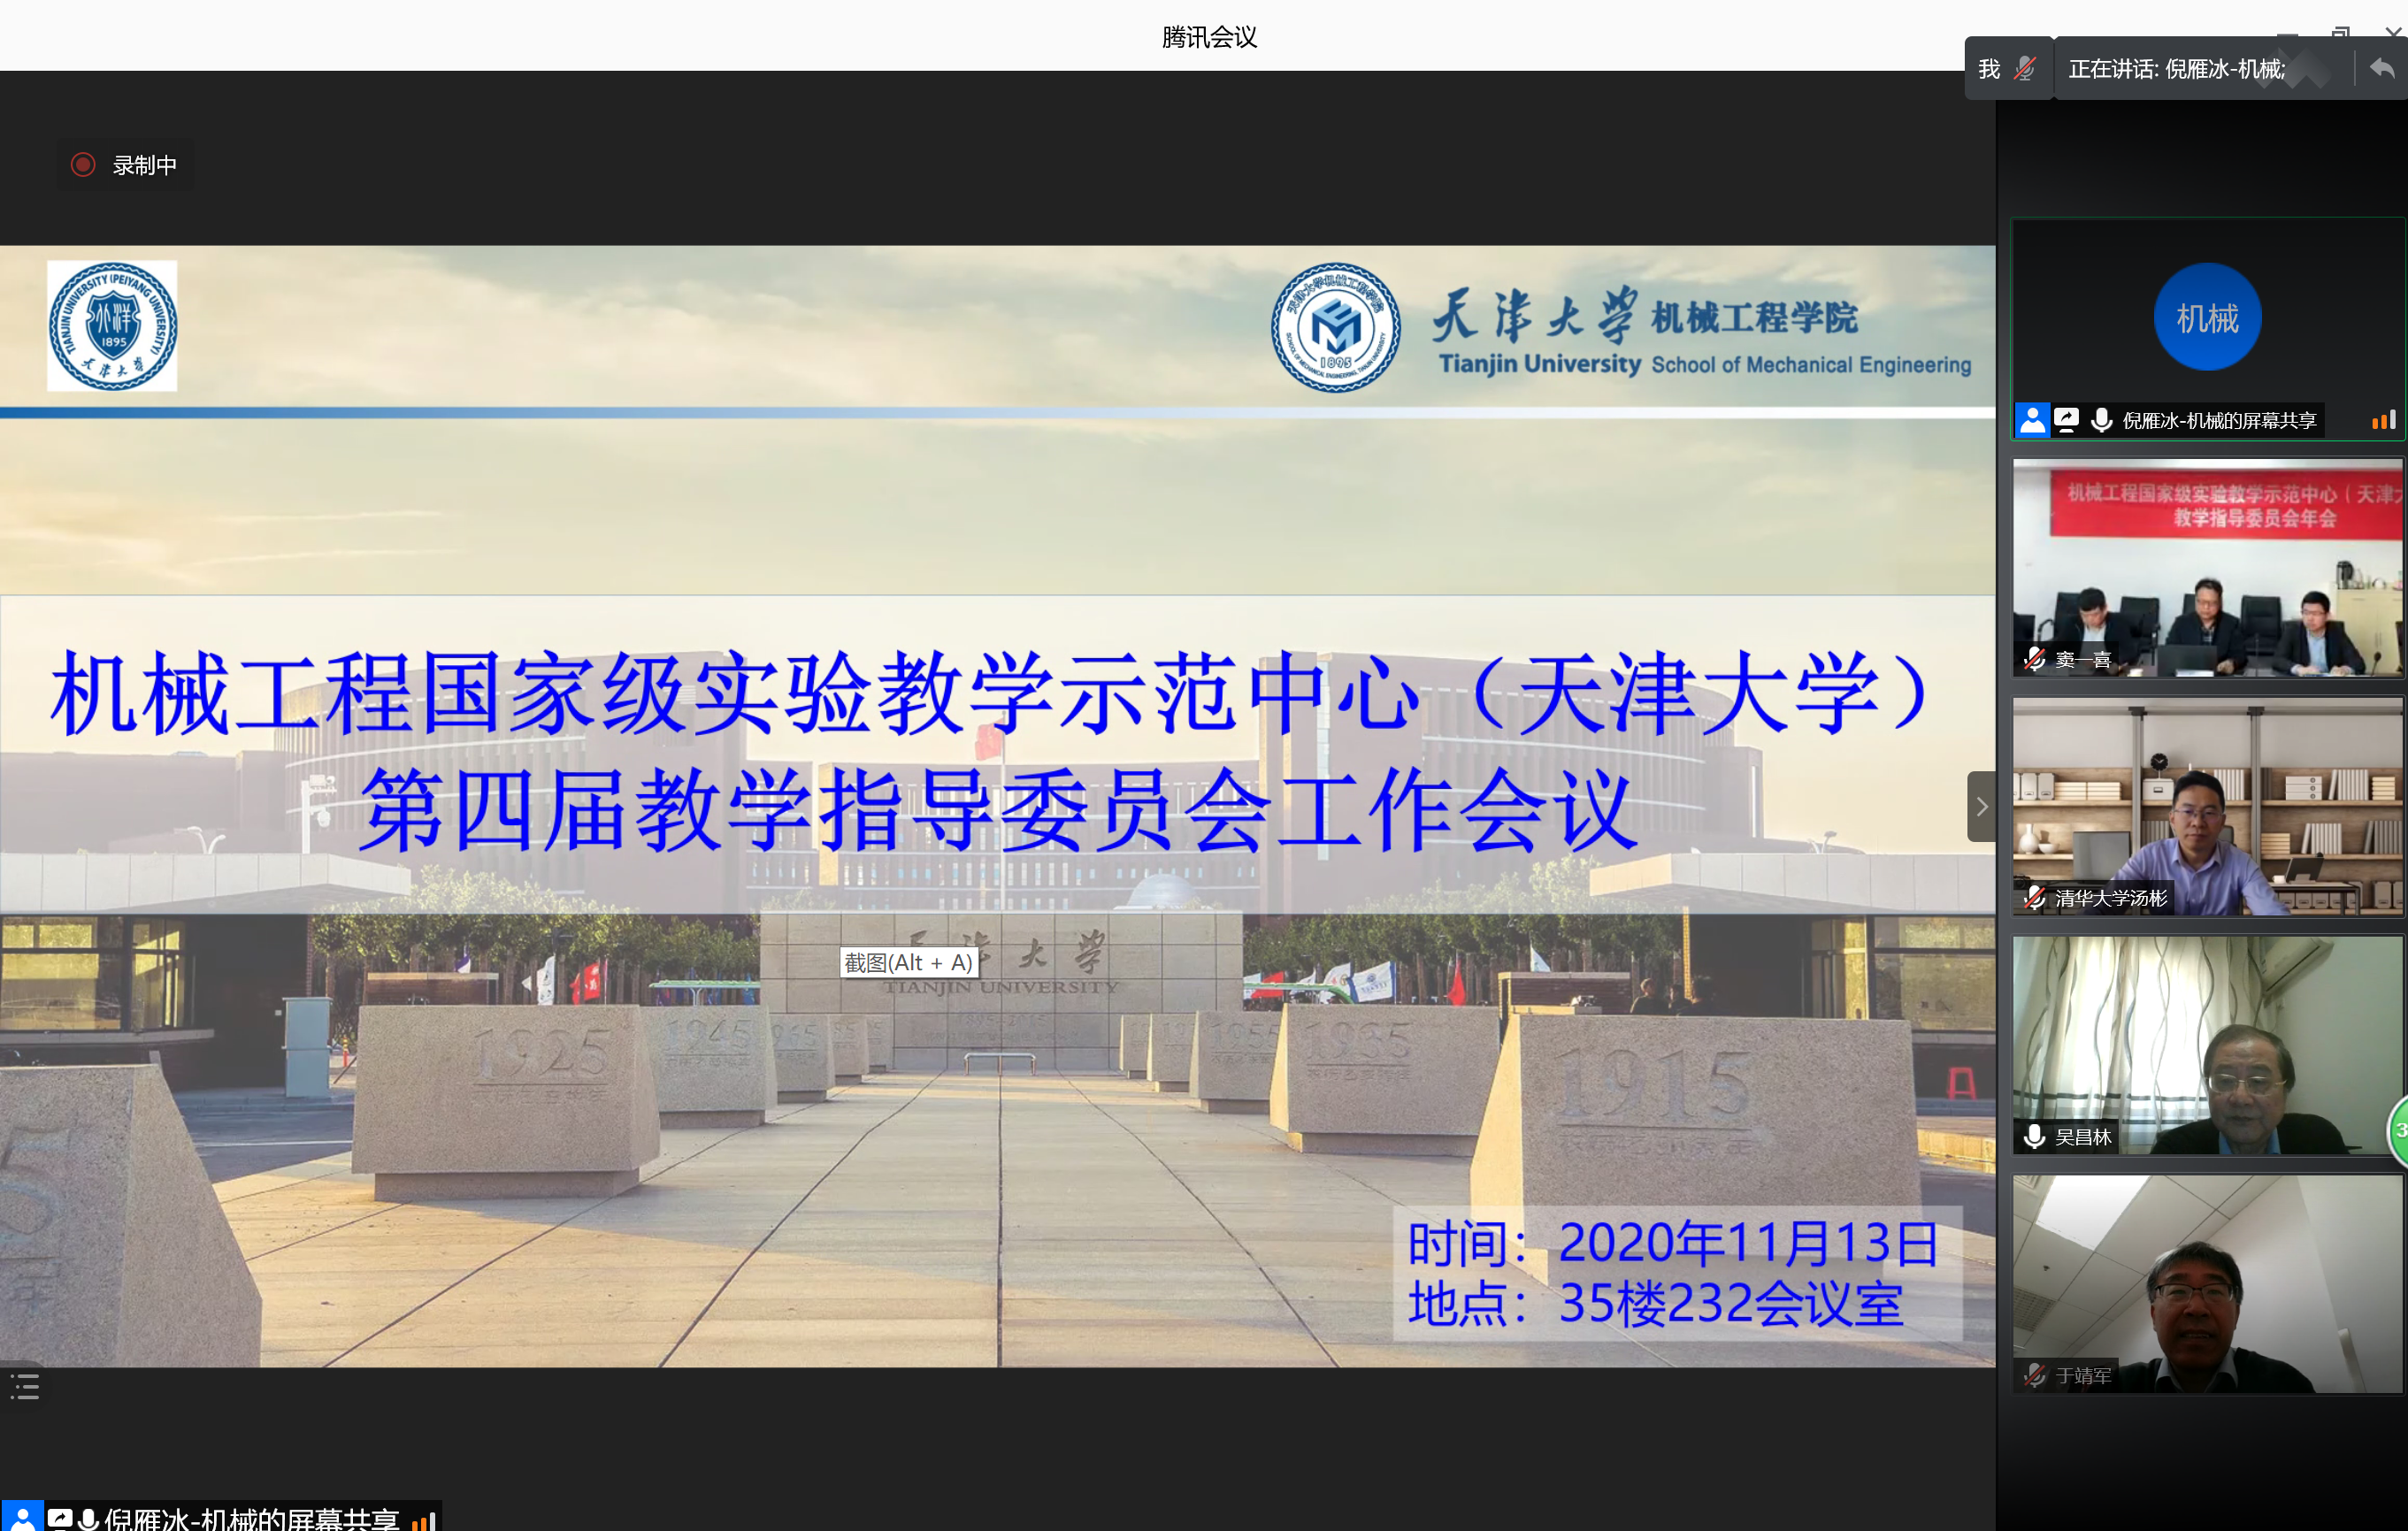Click the screen-share icon on 倪雁冰 tile

pos(2066,420)
